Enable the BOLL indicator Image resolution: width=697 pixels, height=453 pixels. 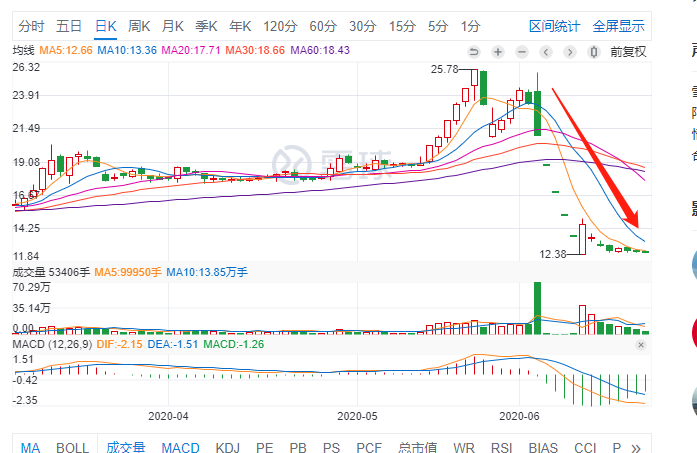73,447
